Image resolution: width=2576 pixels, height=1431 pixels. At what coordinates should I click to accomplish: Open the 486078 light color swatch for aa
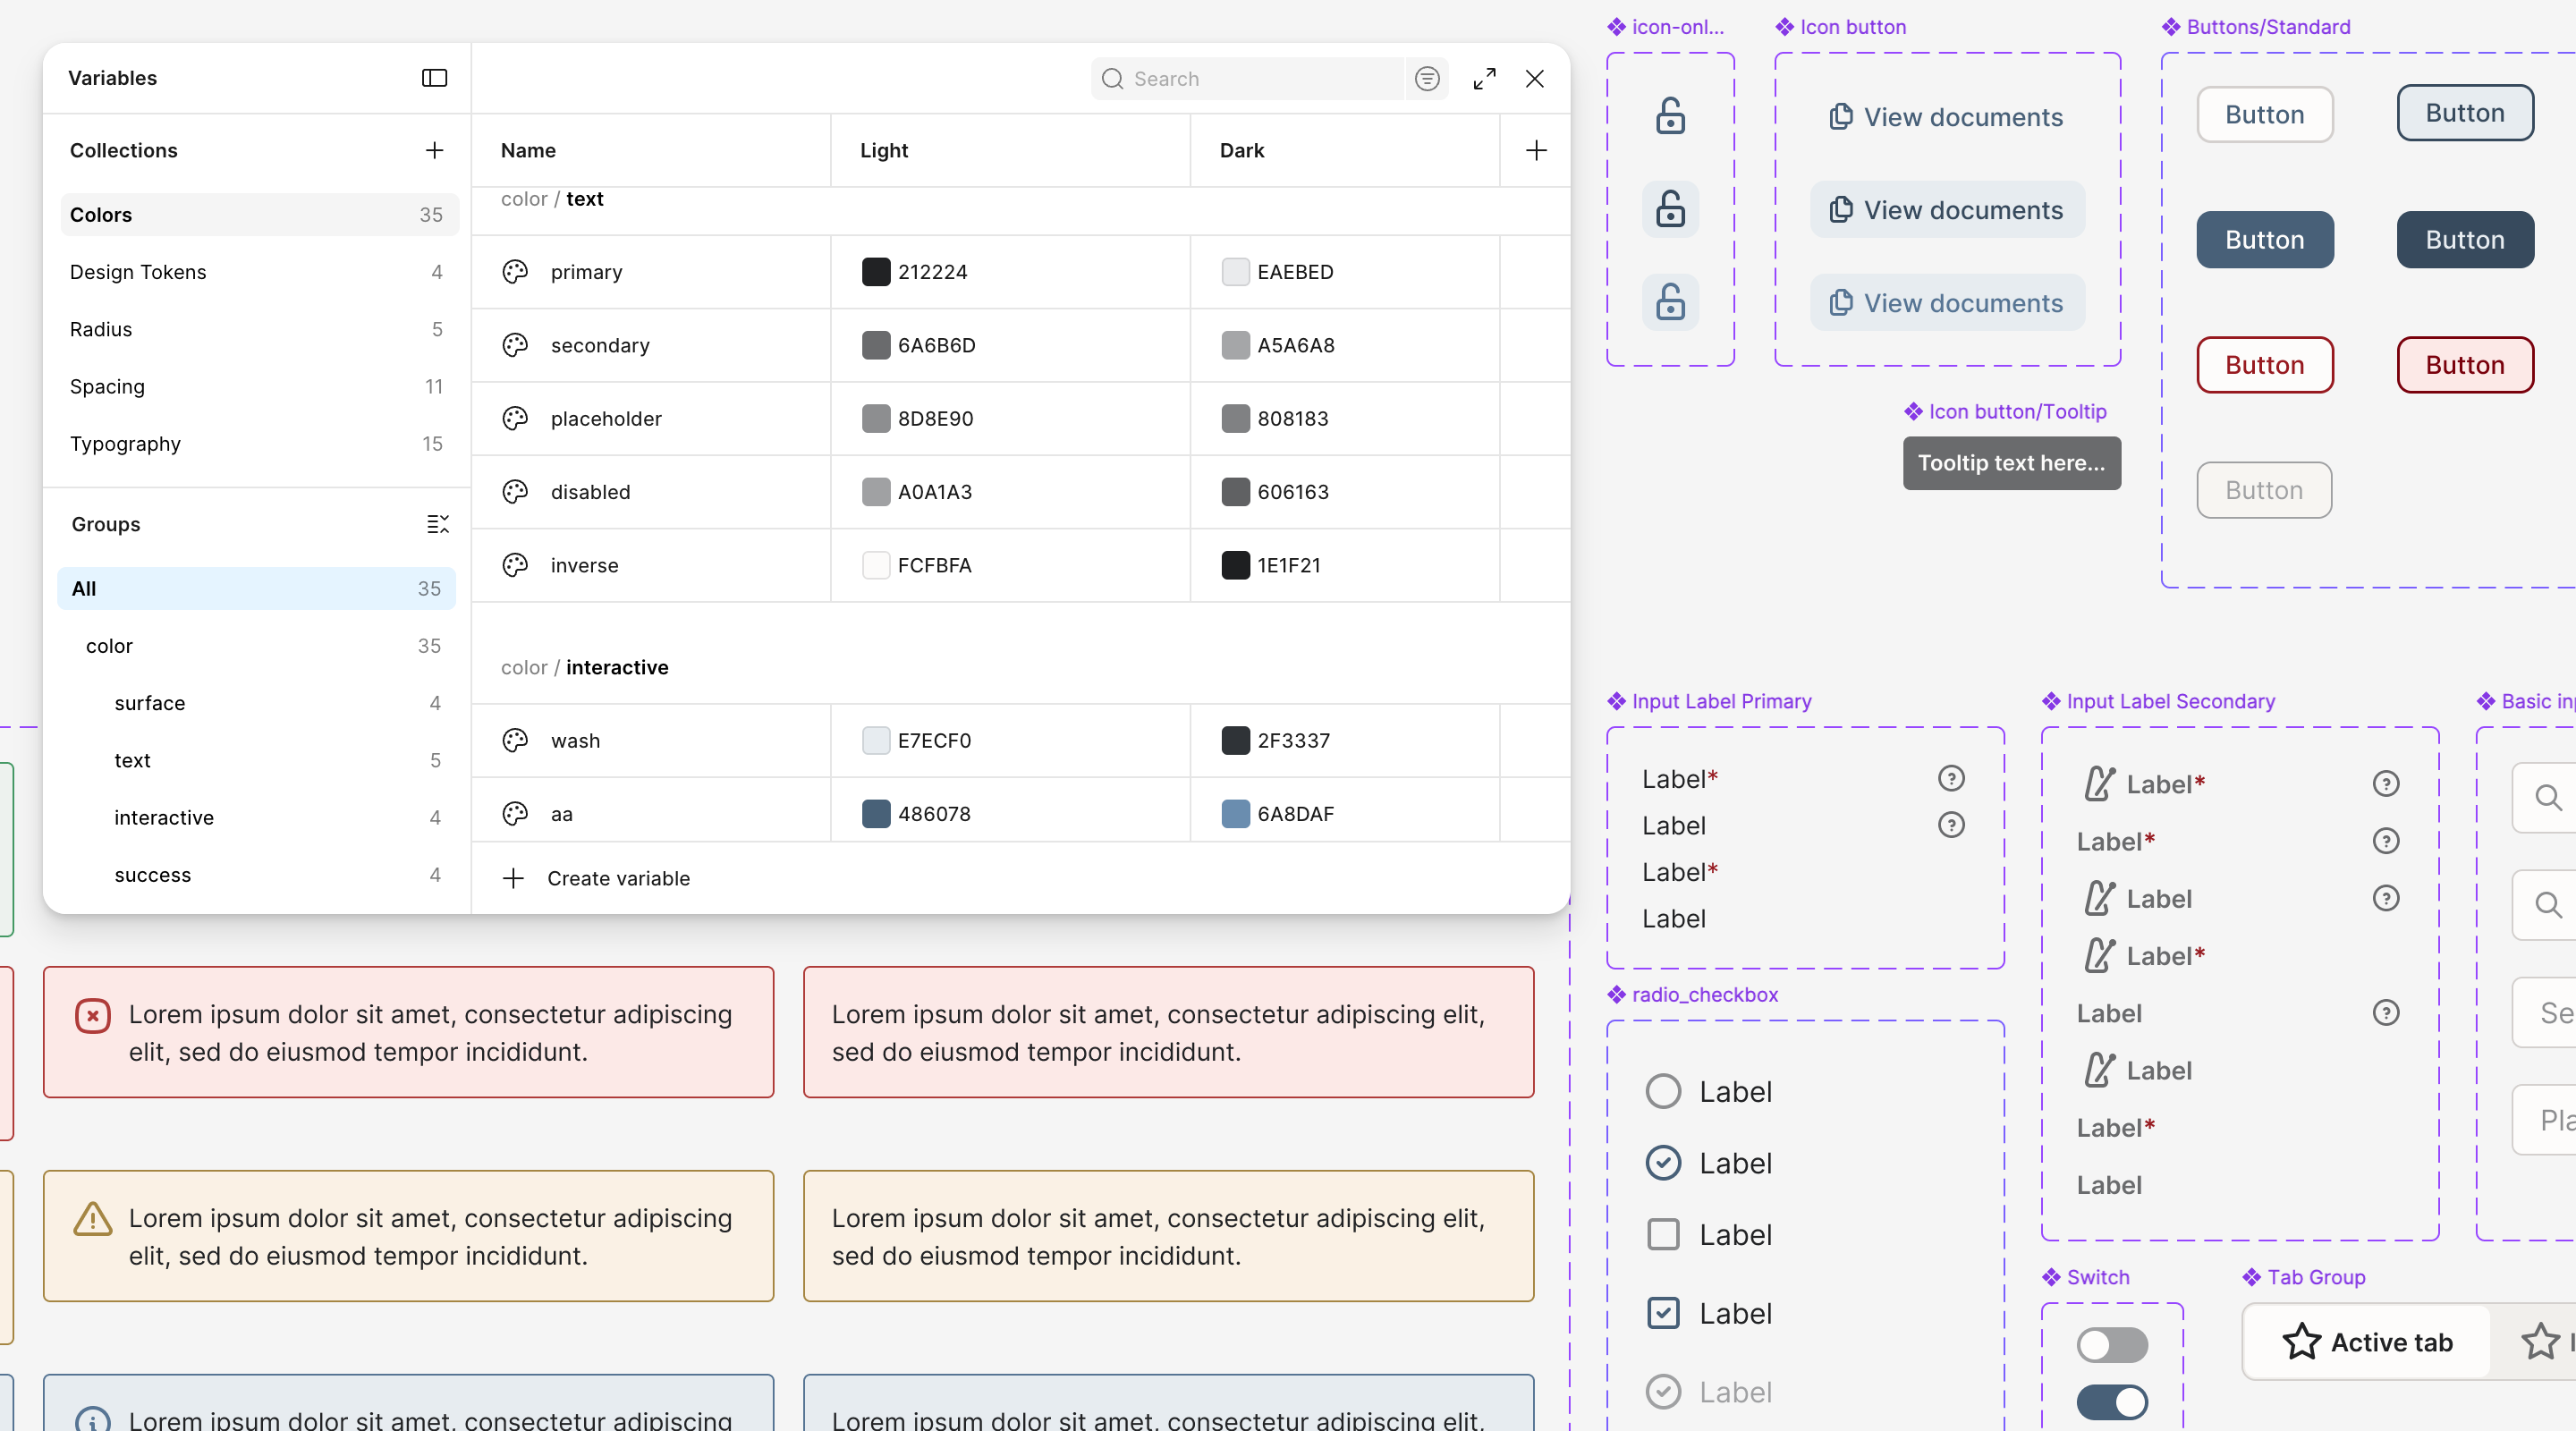coord(876,813)
